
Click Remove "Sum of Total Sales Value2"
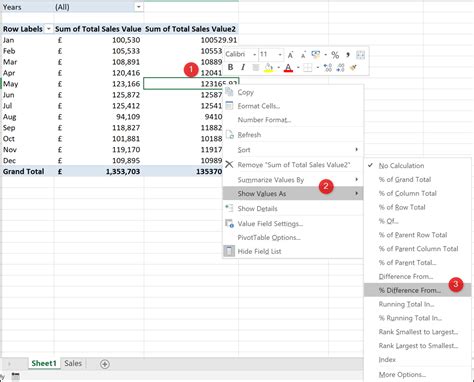click(x=293, y=165)
